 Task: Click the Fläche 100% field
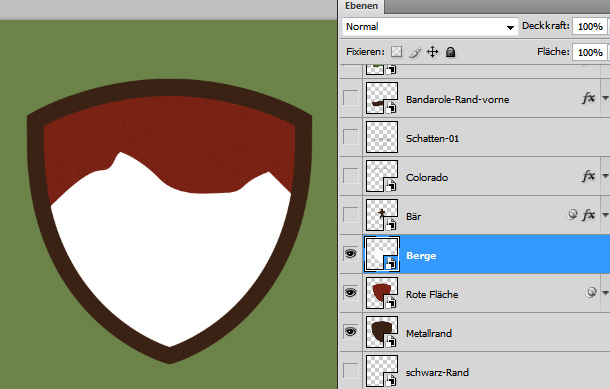click(x=590, y=52)
